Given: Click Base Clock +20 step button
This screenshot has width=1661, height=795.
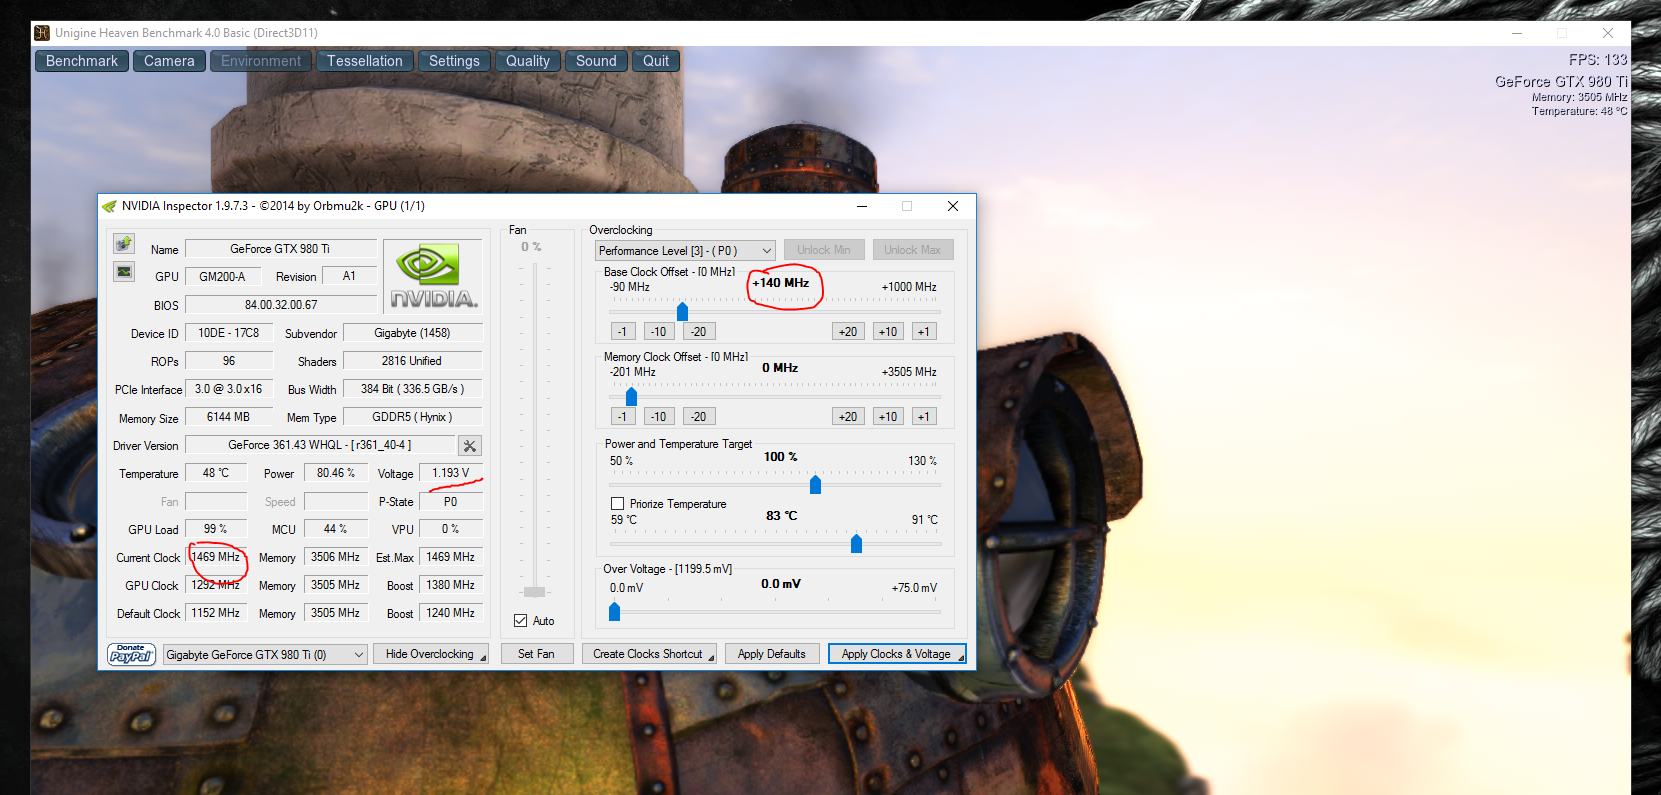Looking at the screenshot, I should tap(848, 332).
